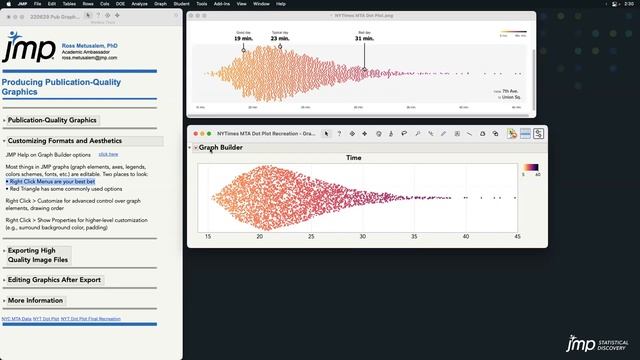Image resolution: width=640 pixels, height=360 pixels.
Task: Select the Lasso tool in Graph Builder toolbar
Action: pos(404,134)
